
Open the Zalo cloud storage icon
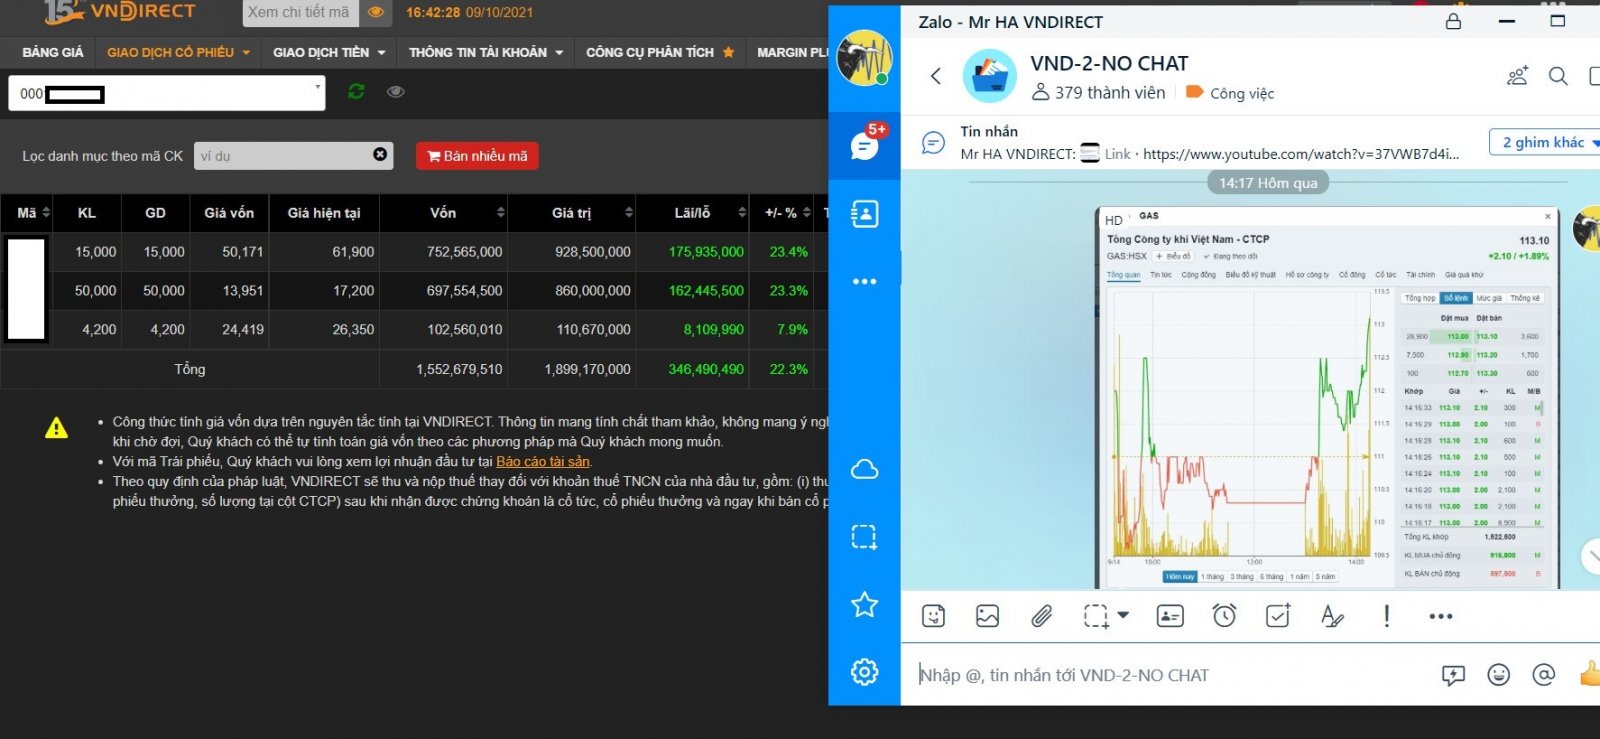865,469
